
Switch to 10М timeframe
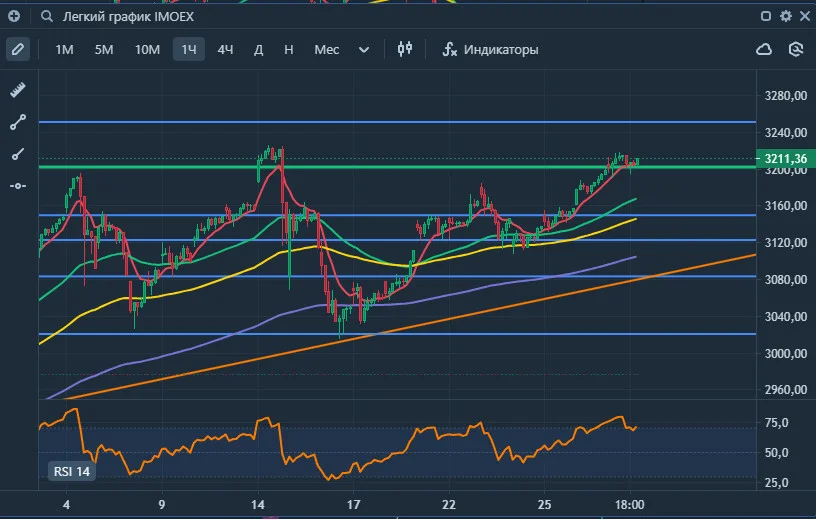[x=147, y=49]
